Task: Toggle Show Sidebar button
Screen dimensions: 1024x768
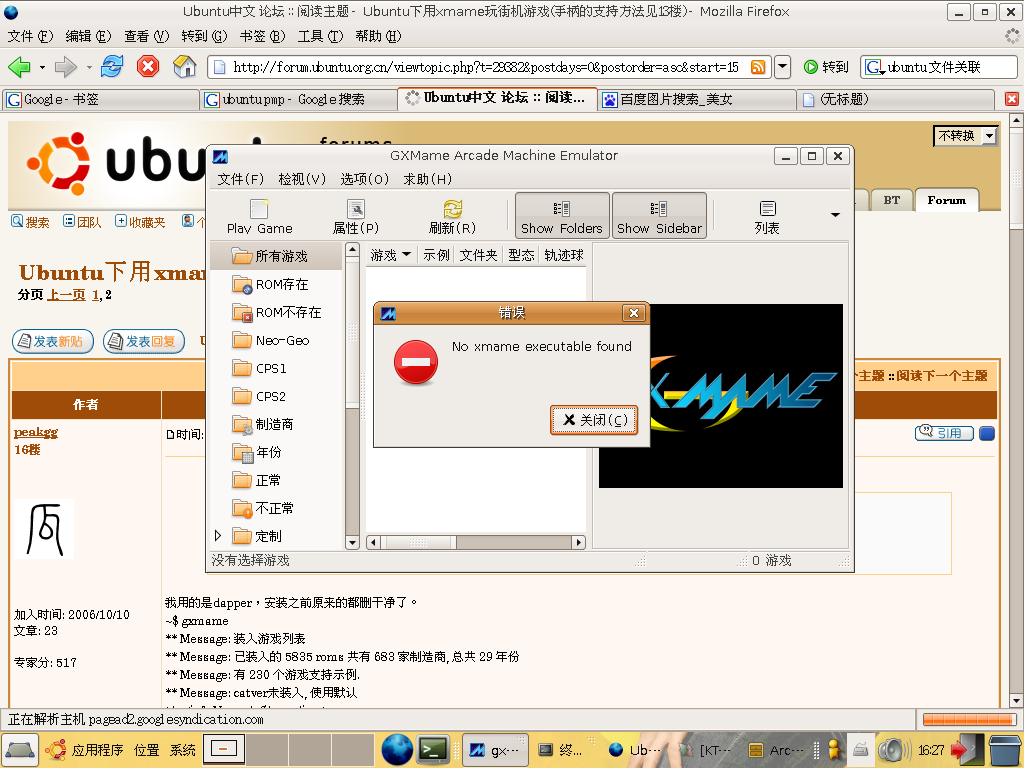Action: (659, 216)
